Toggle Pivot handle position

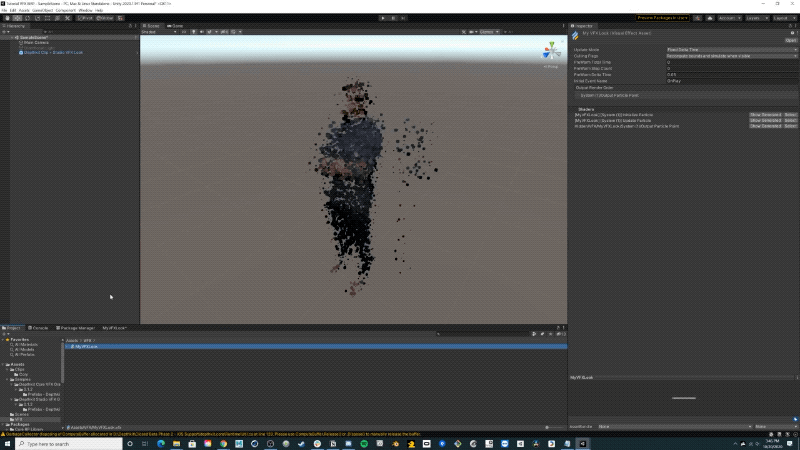(85, 18)
